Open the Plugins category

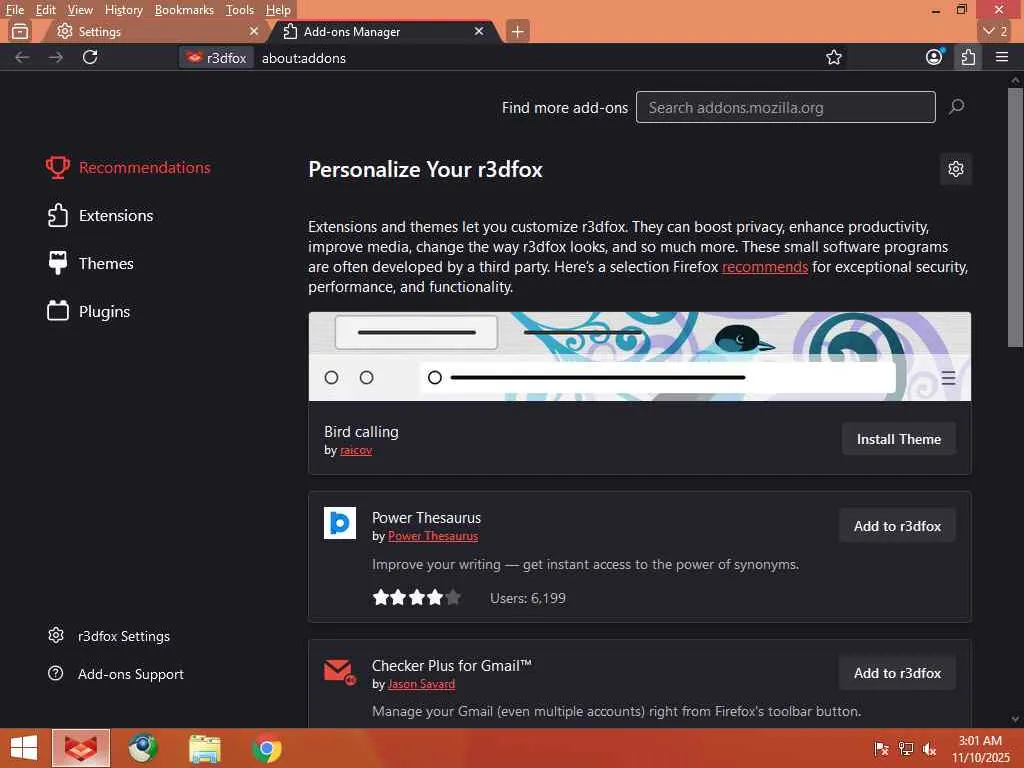click(x=88, y=312)
